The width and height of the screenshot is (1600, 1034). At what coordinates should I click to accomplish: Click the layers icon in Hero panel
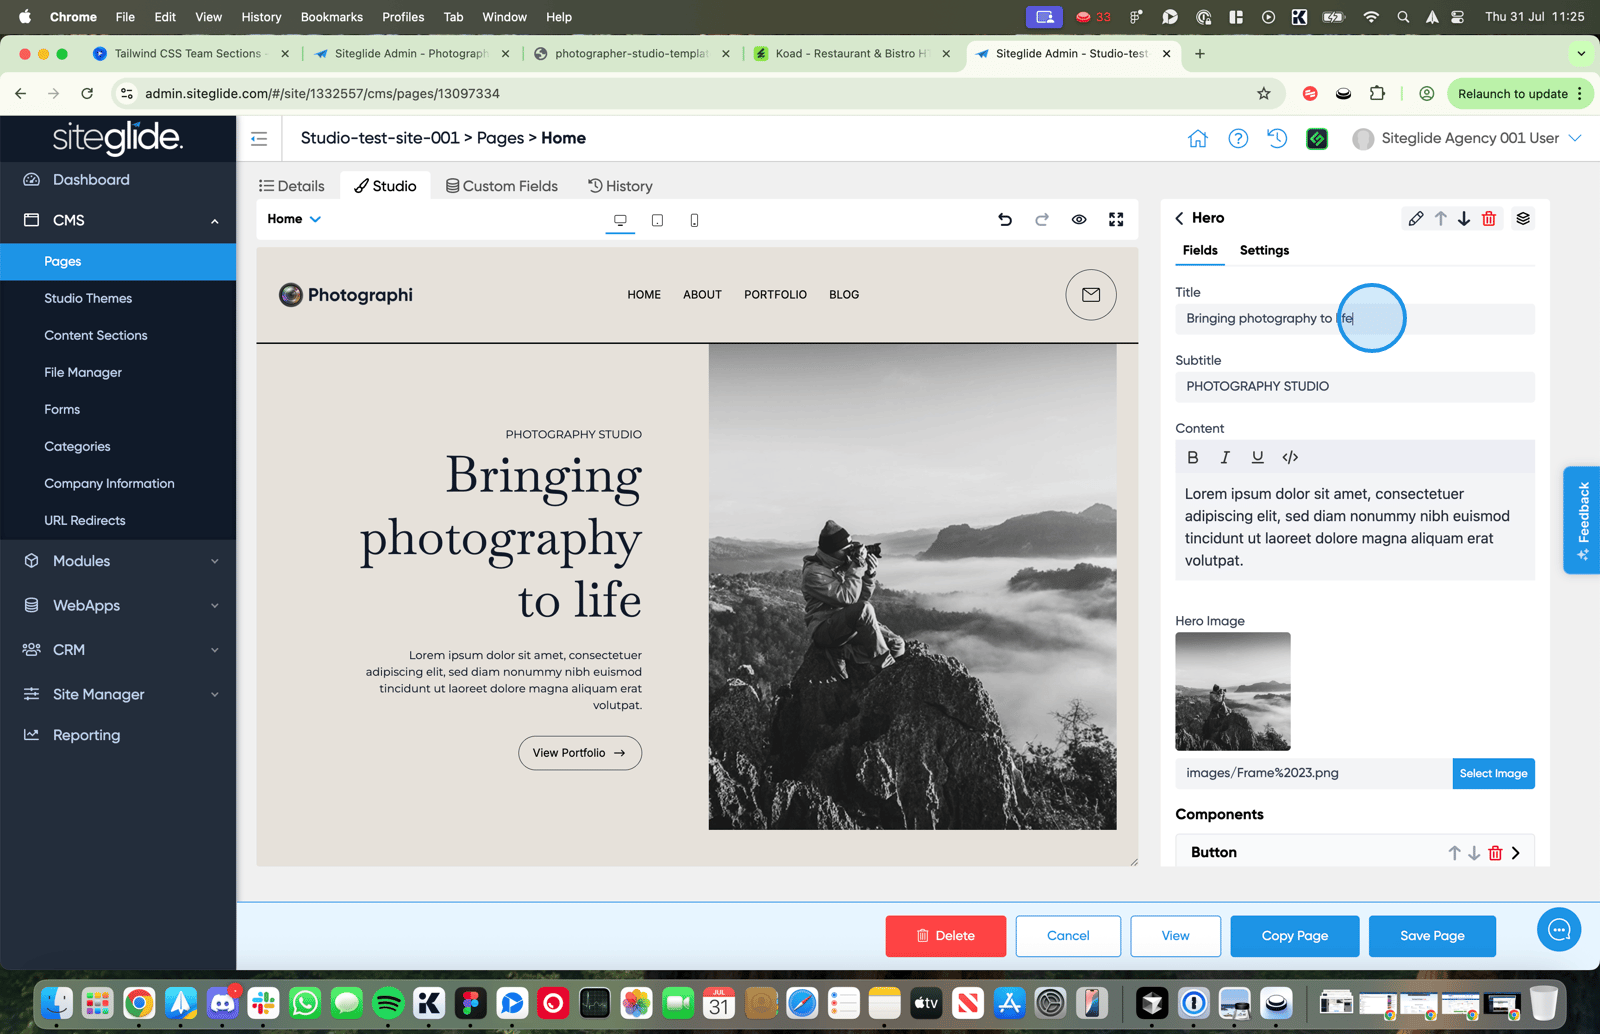[x=1523, y=218]
